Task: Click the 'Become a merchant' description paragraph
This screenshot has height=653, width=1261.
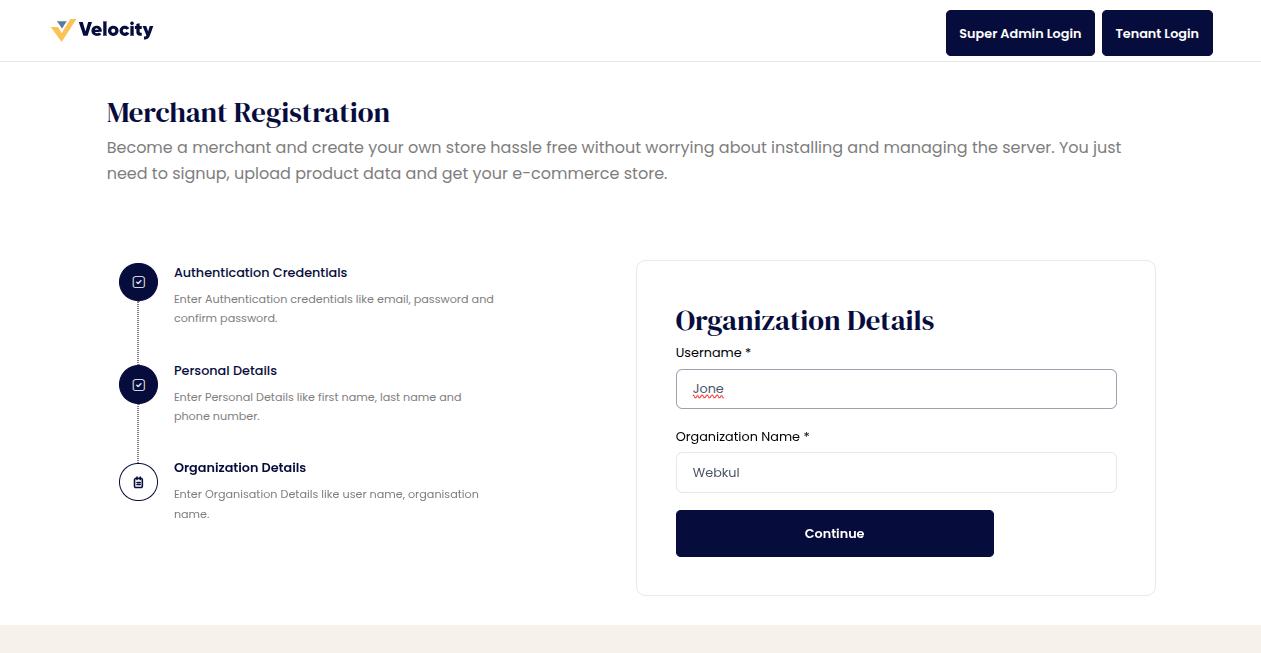Action: pos(614,160)
